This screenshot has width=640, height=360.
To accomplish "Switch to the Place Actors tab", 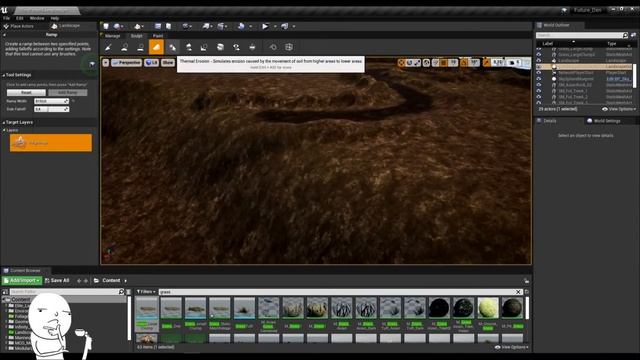I will coord(19,26).
